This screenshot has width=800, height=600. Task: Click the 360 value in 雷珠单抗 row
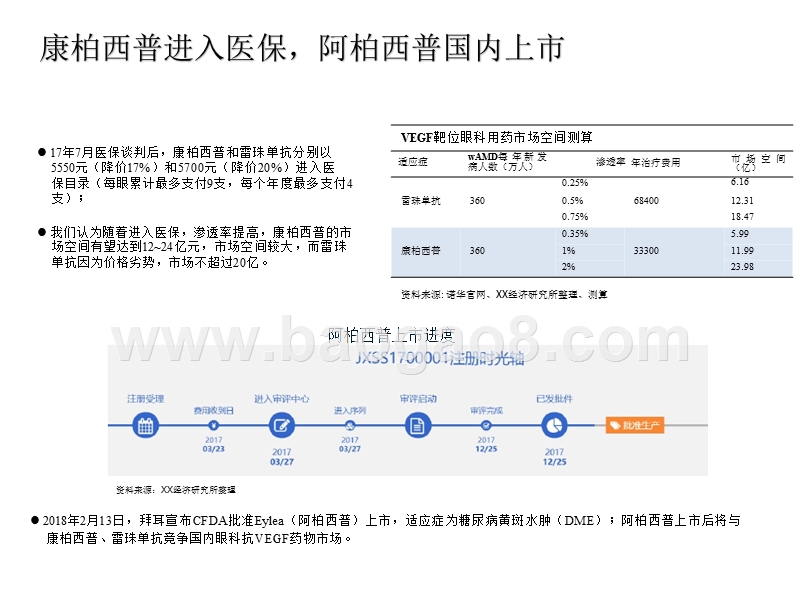477,201
